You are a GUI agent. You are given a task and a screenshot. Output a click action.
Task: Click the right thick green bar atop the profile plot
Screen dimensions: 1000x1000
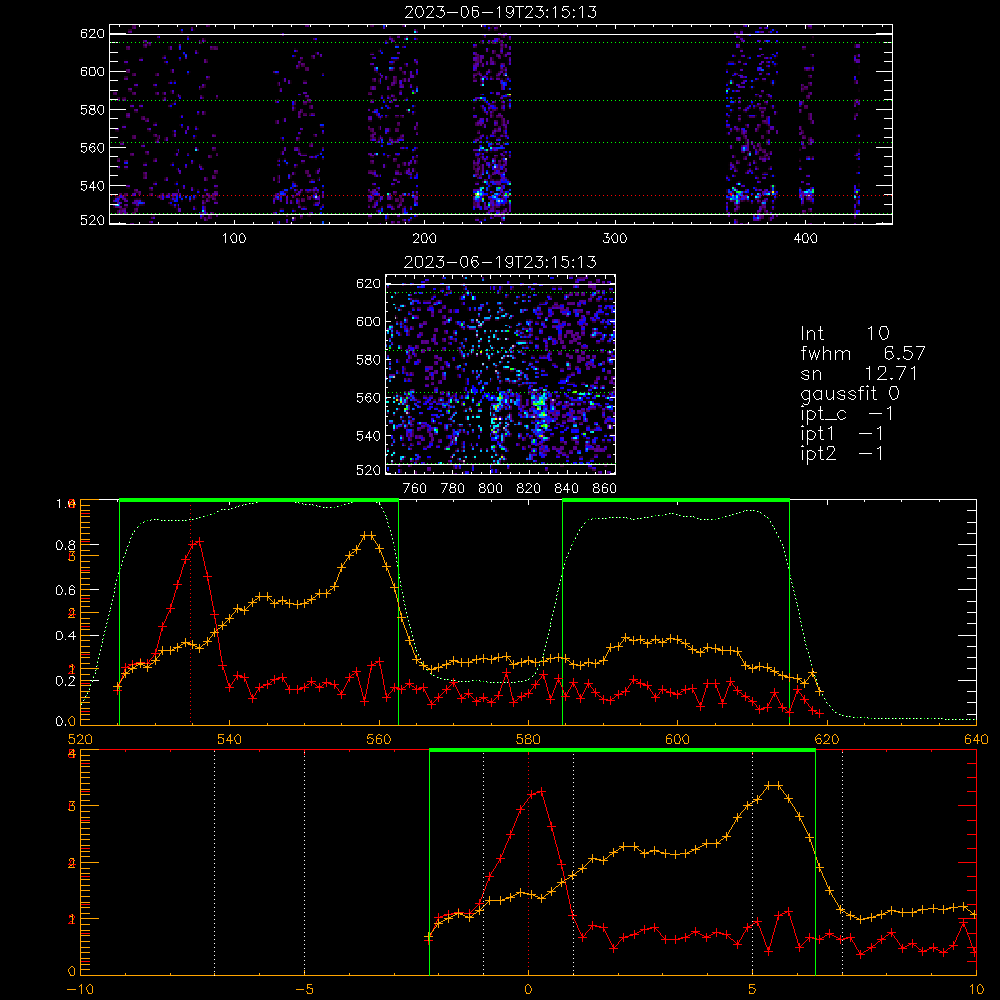coord(676,500)
